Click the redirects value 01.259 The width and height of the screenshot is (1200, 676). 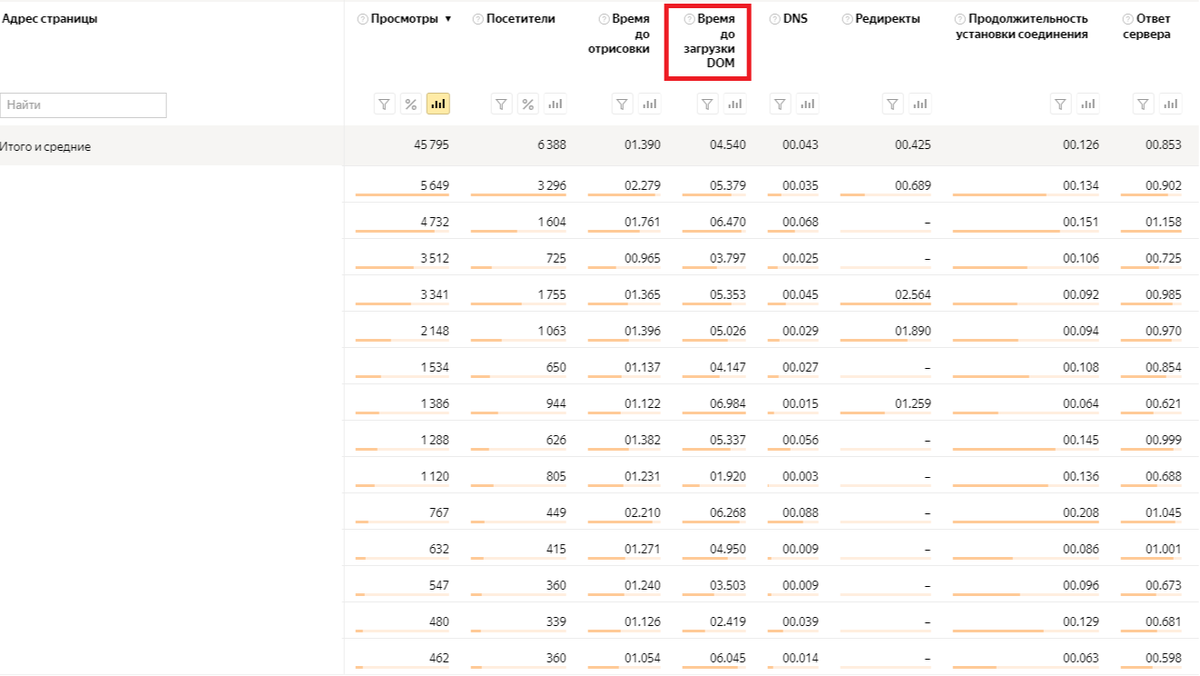point(912,403)
